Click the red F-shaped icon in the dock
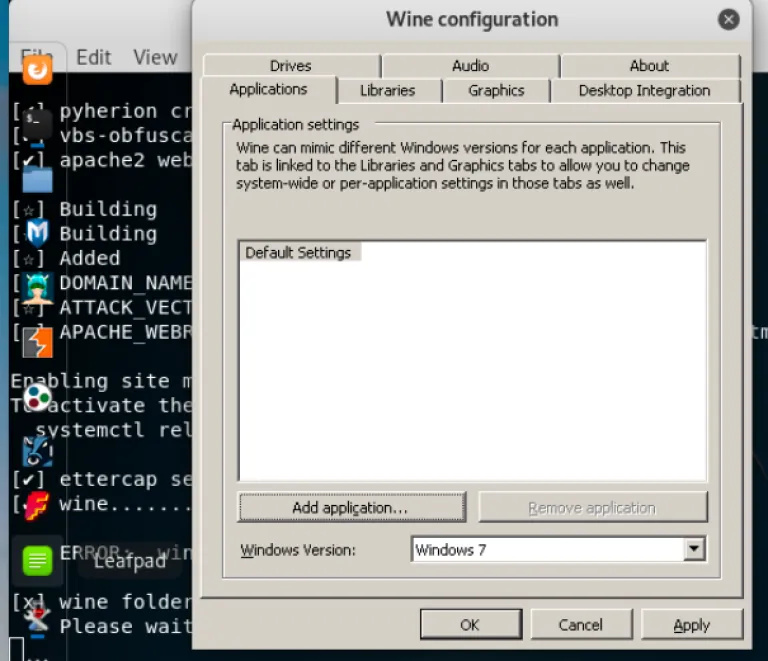This screenshot has height=661, width=768. [x=37, y=505]
